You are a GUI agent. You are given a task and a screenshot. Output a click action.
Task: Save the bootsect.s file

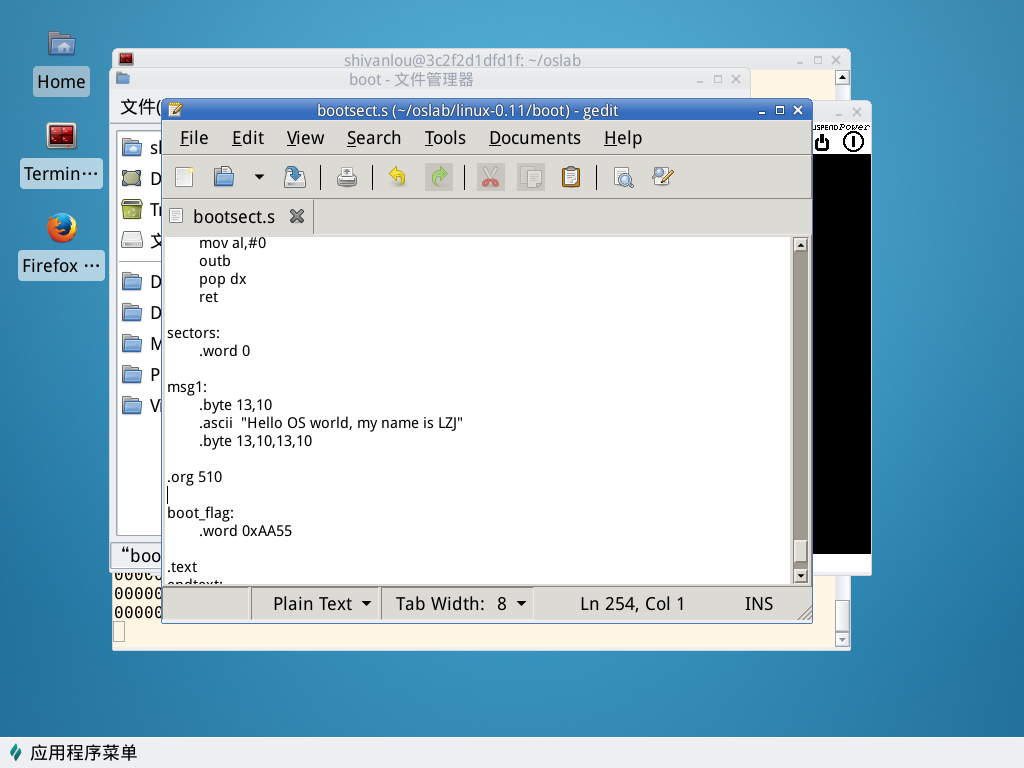coord(294,177)
